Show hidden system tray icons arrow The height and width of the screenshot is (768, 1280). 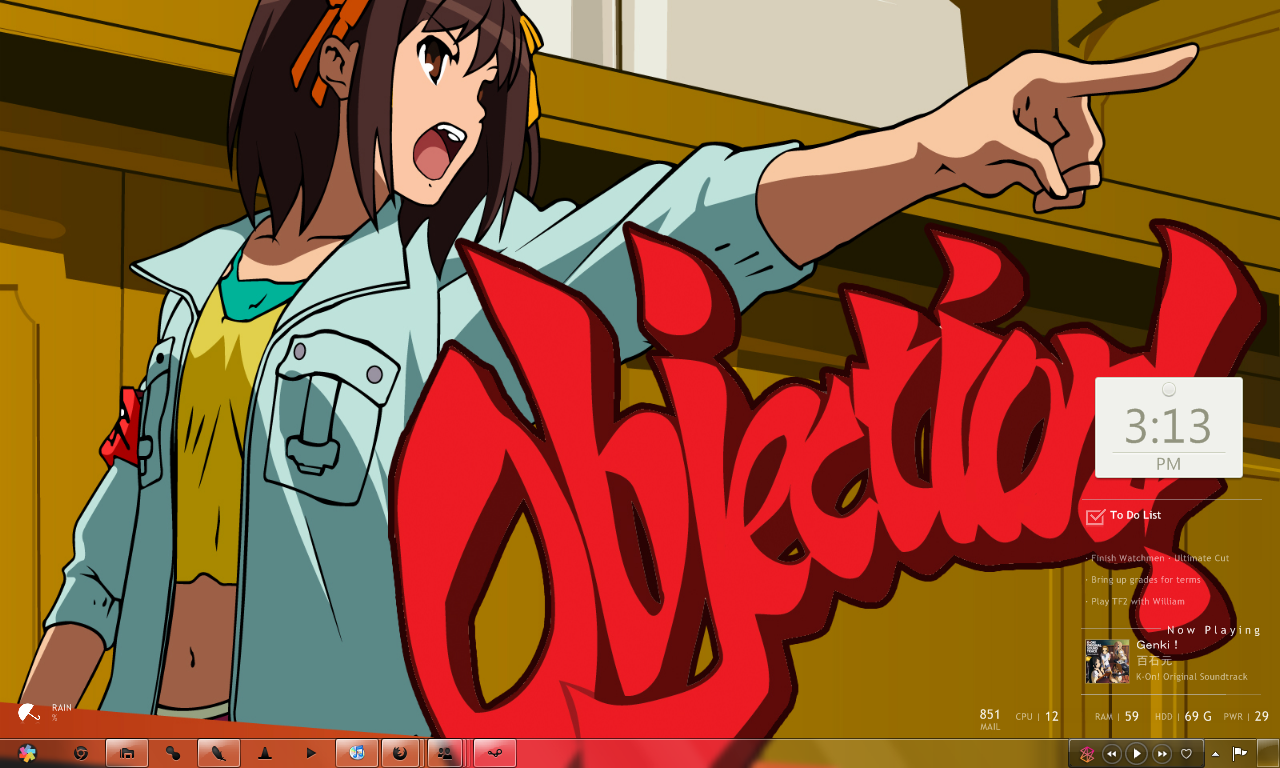(x=1215, y=754)
